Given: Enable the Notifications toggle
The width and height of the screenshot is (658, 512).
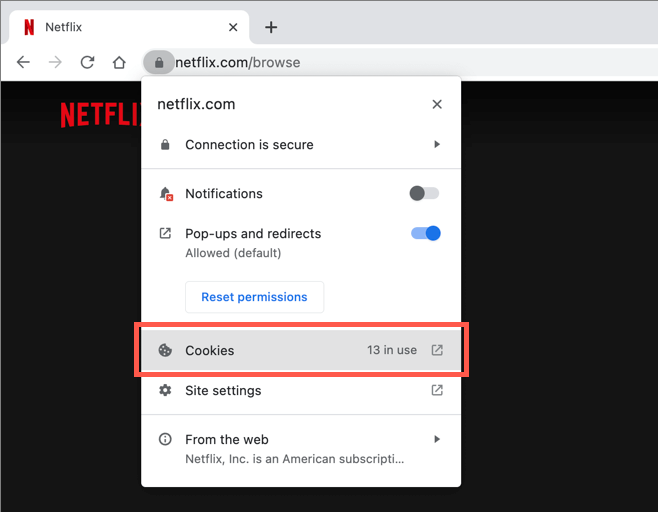Looking at the screenshot, I should [x=424, y=193].
